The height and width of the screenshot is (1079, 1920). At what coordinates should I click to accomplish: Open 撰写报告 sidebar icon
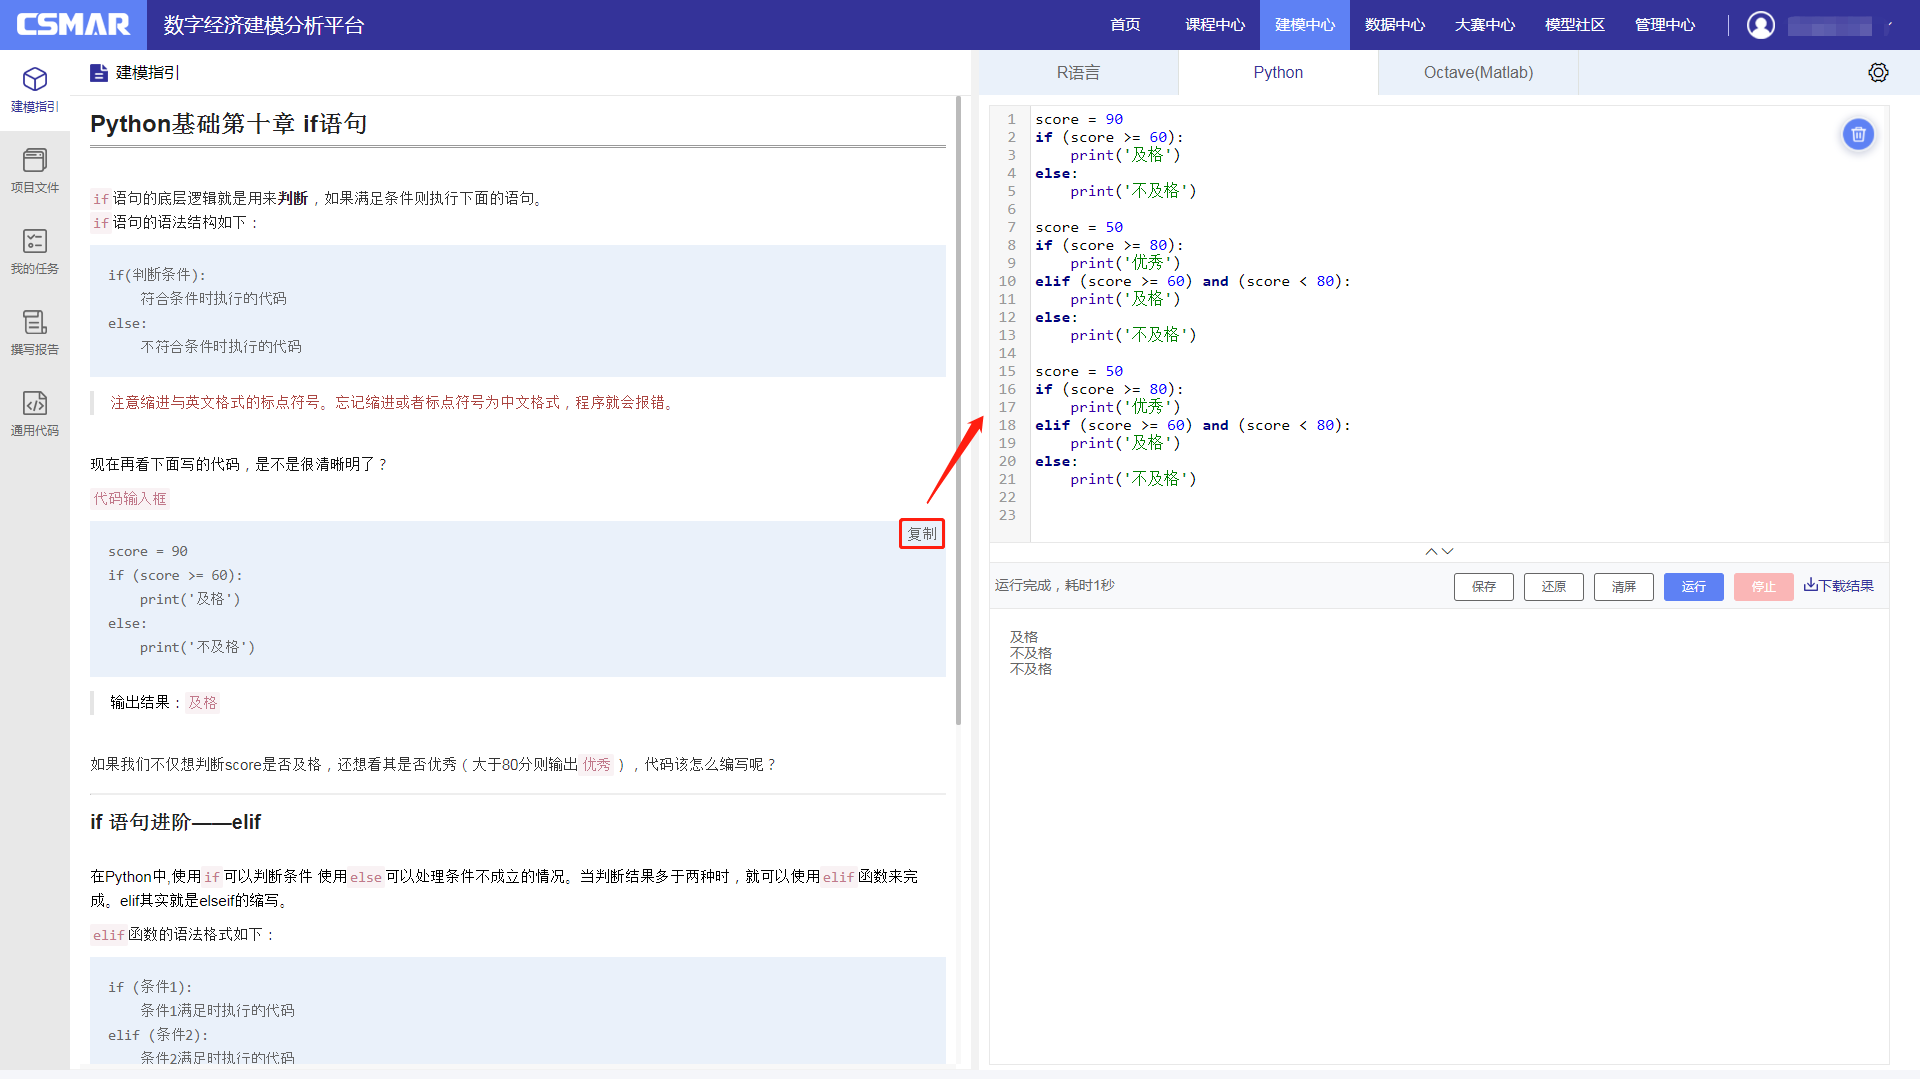point(35,332)
